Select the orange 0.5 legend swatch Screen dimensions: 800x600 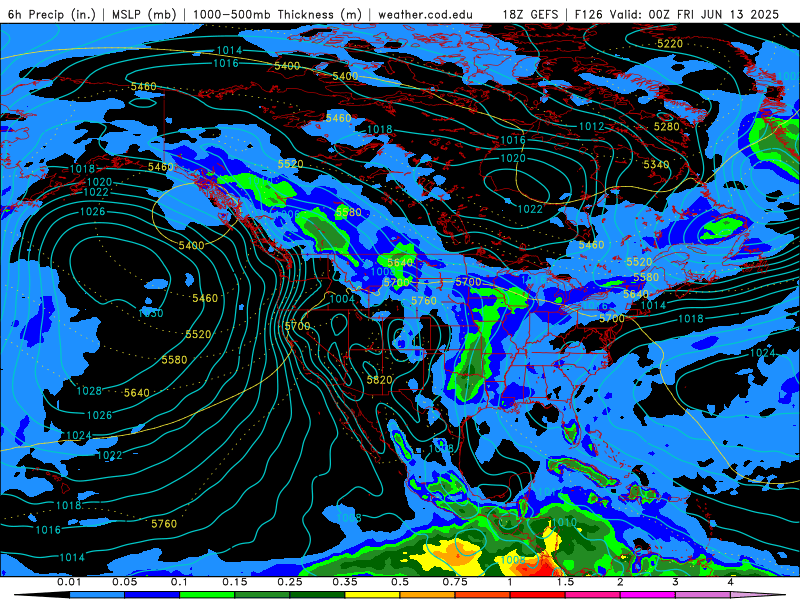pyautogui.click(x=428, y=595)
